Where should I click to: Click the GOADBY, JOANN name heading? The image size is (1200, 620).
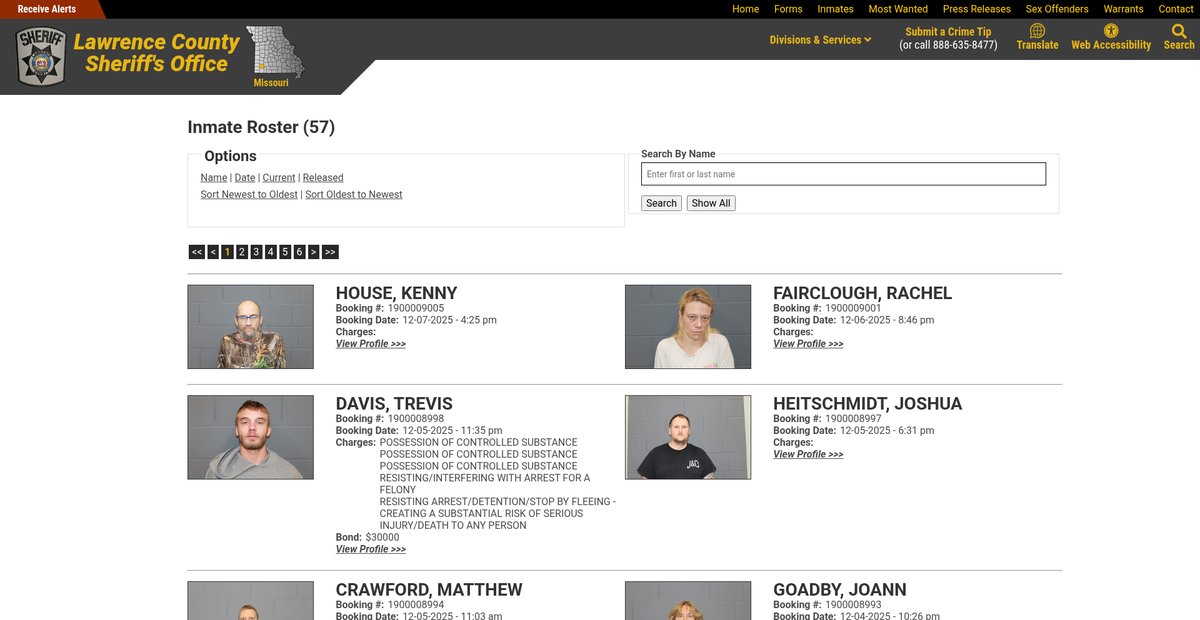(x=840, y=590)
